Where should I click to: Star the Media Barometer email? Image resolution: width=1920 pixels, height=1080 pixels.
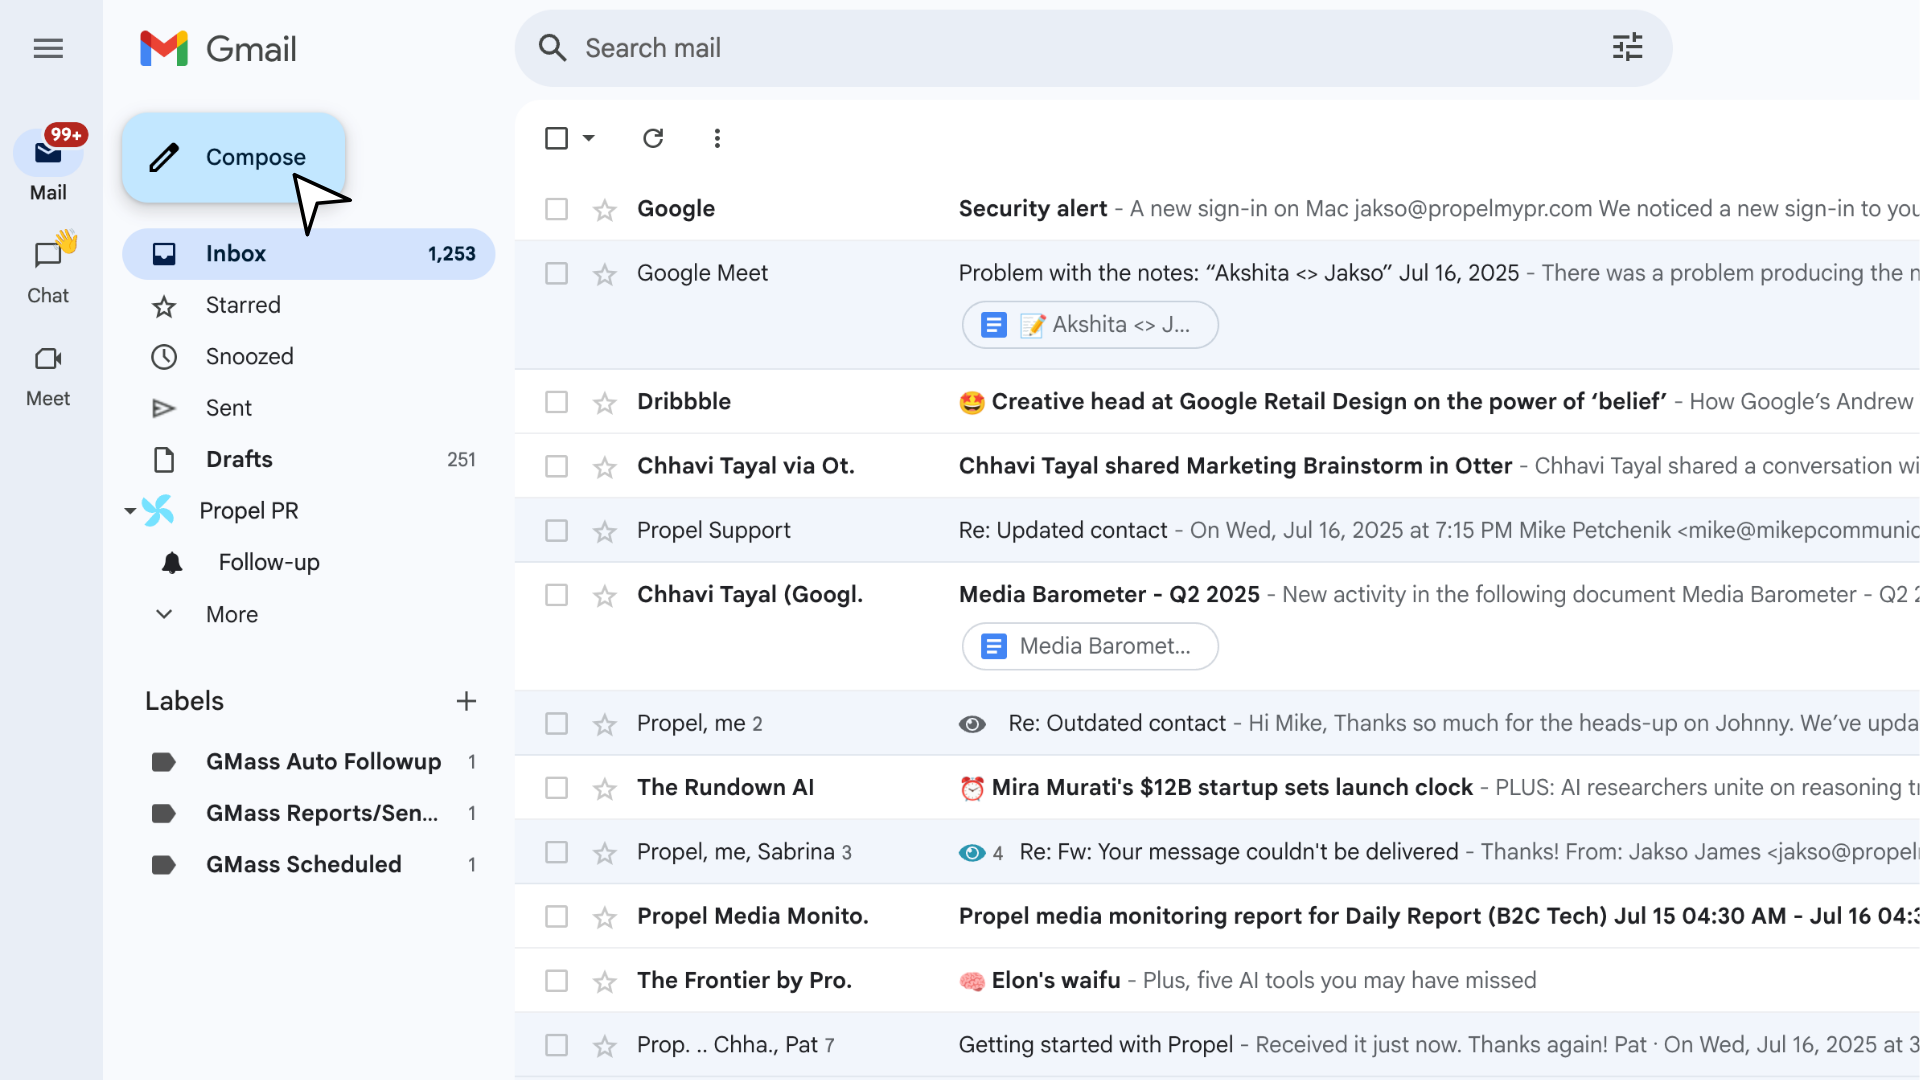pyautogui.click(x=604, y=596)
